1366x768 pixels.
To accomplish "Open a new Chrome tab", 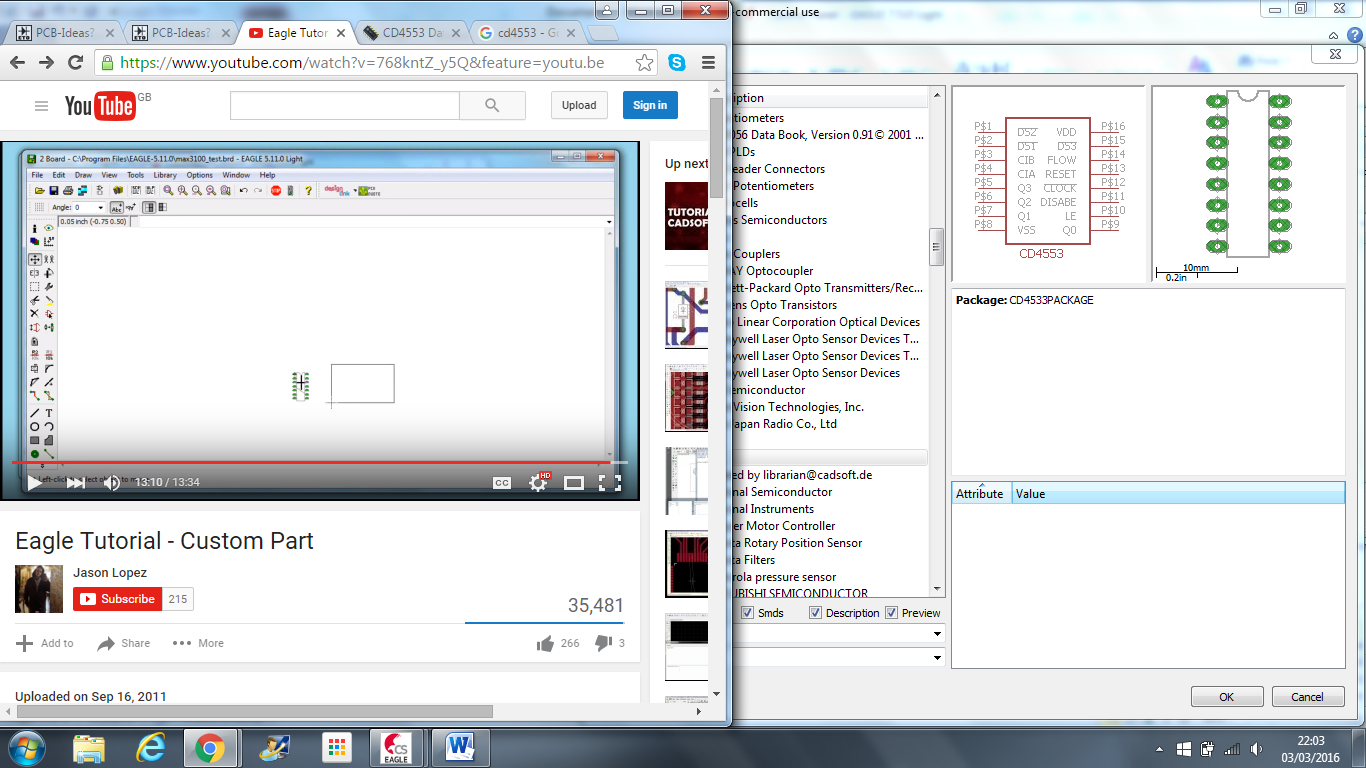I will 603,34.
